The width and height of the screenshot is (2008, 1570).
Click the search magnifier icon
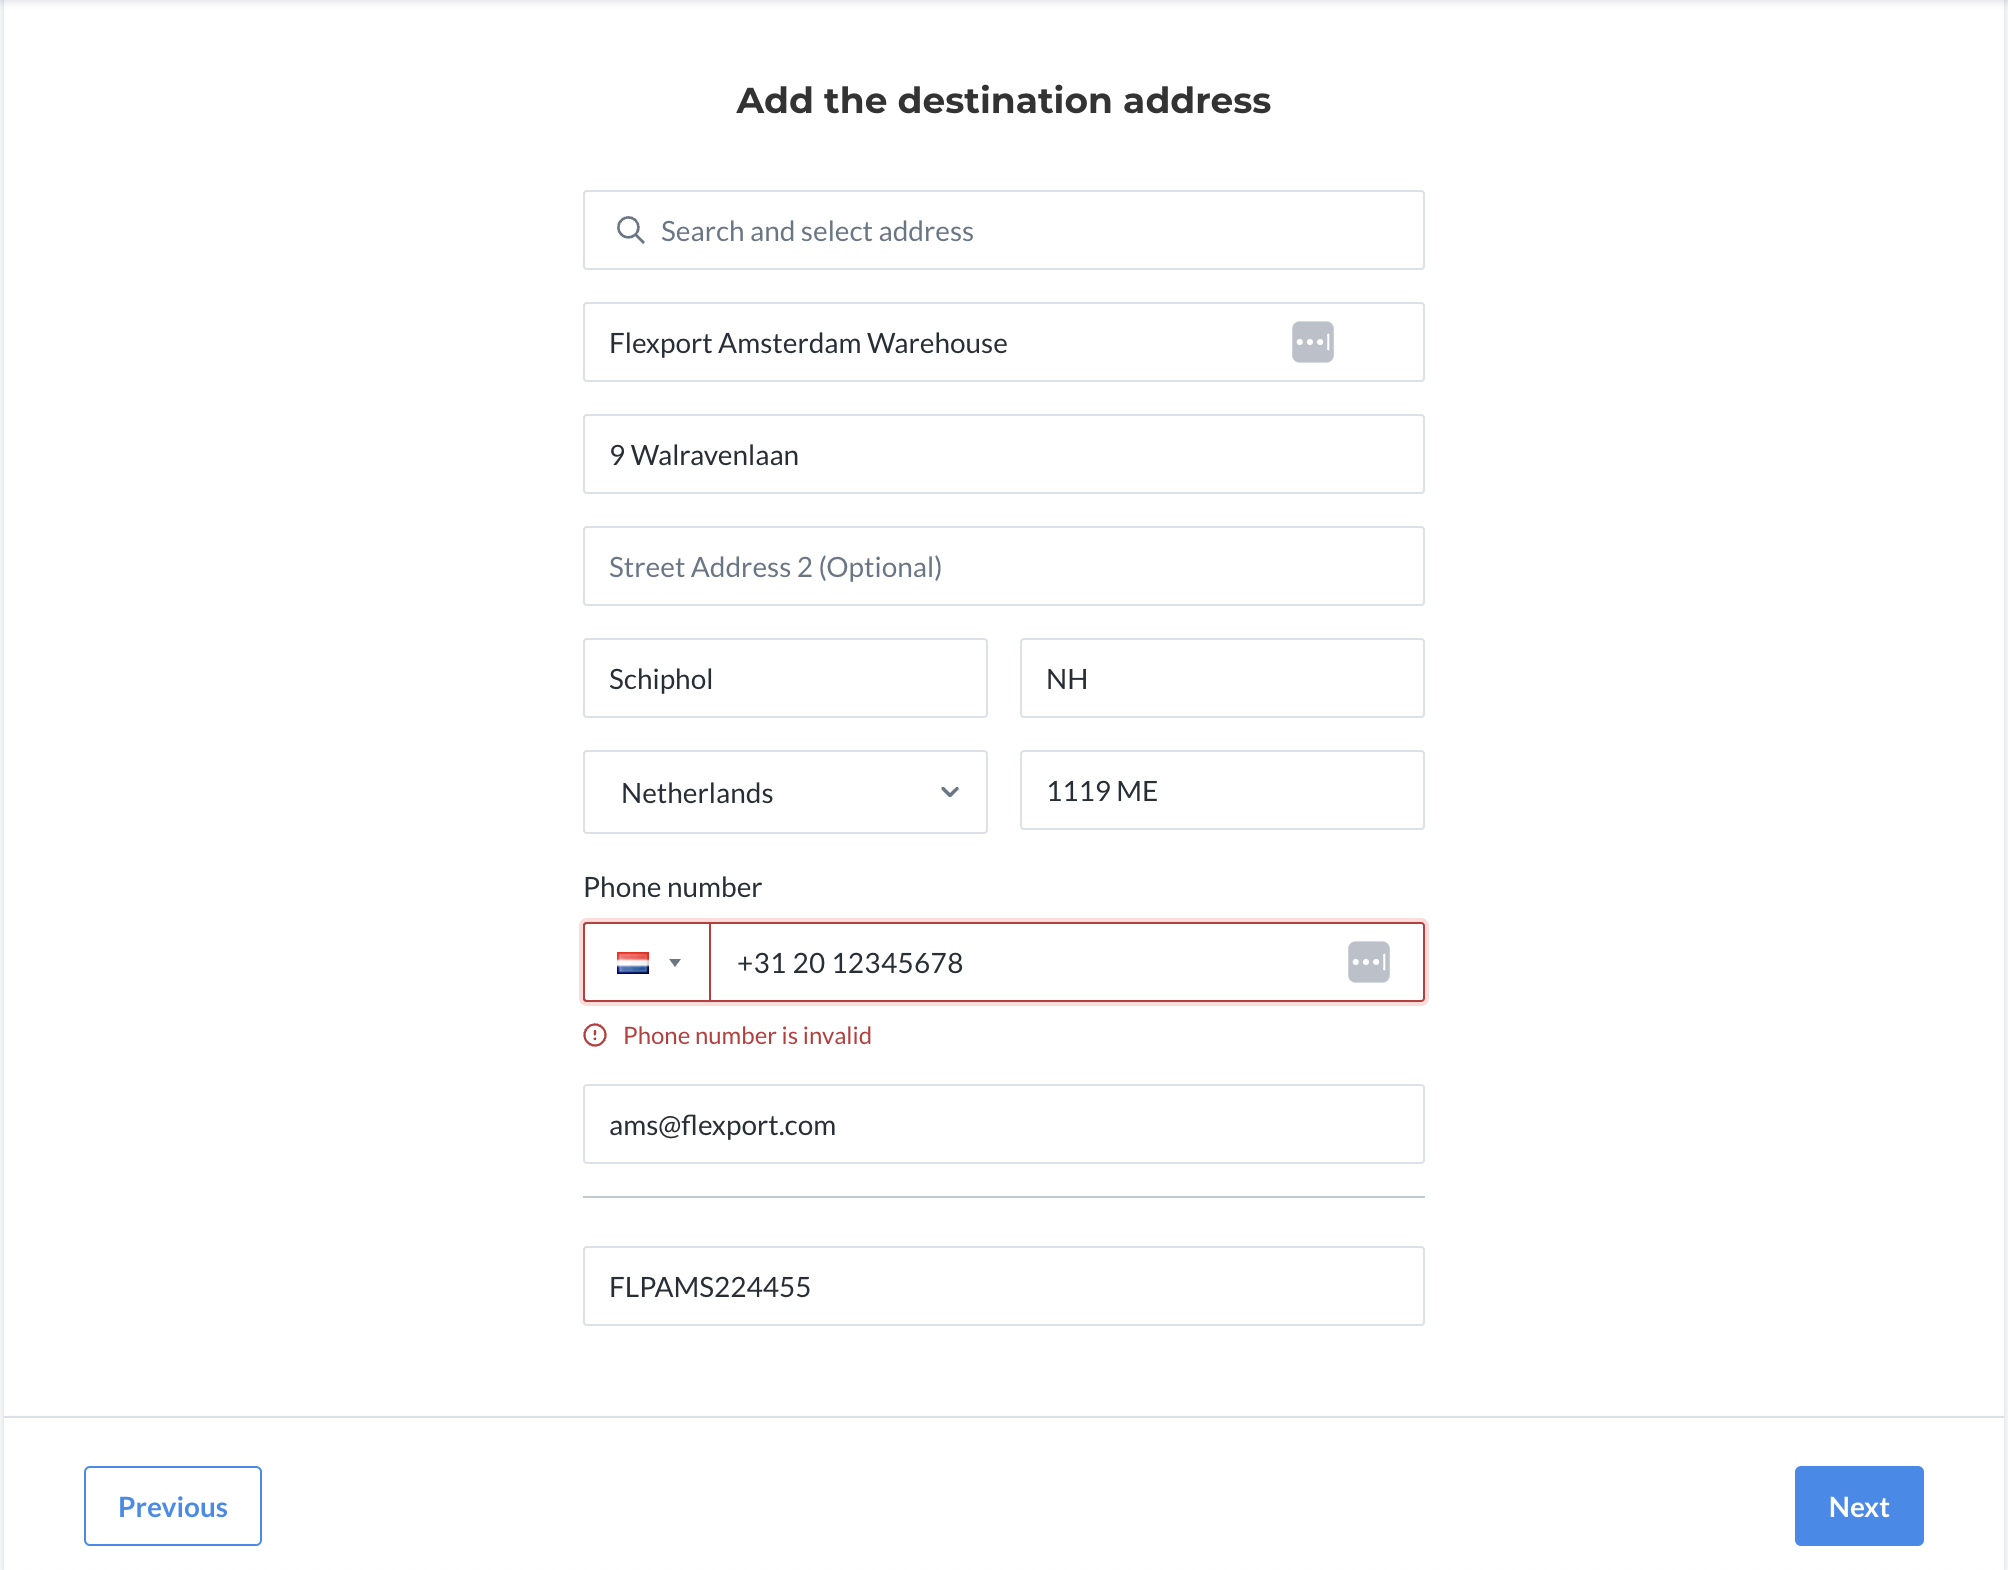point(630,230)
